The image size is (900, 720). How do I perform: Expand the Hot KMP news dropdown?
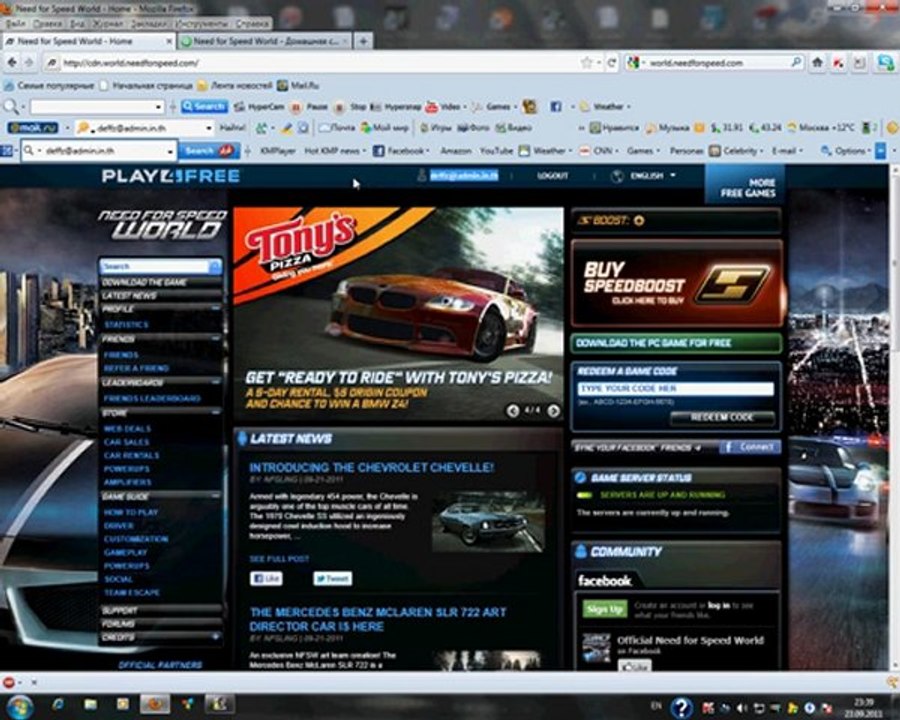[335, 150]
